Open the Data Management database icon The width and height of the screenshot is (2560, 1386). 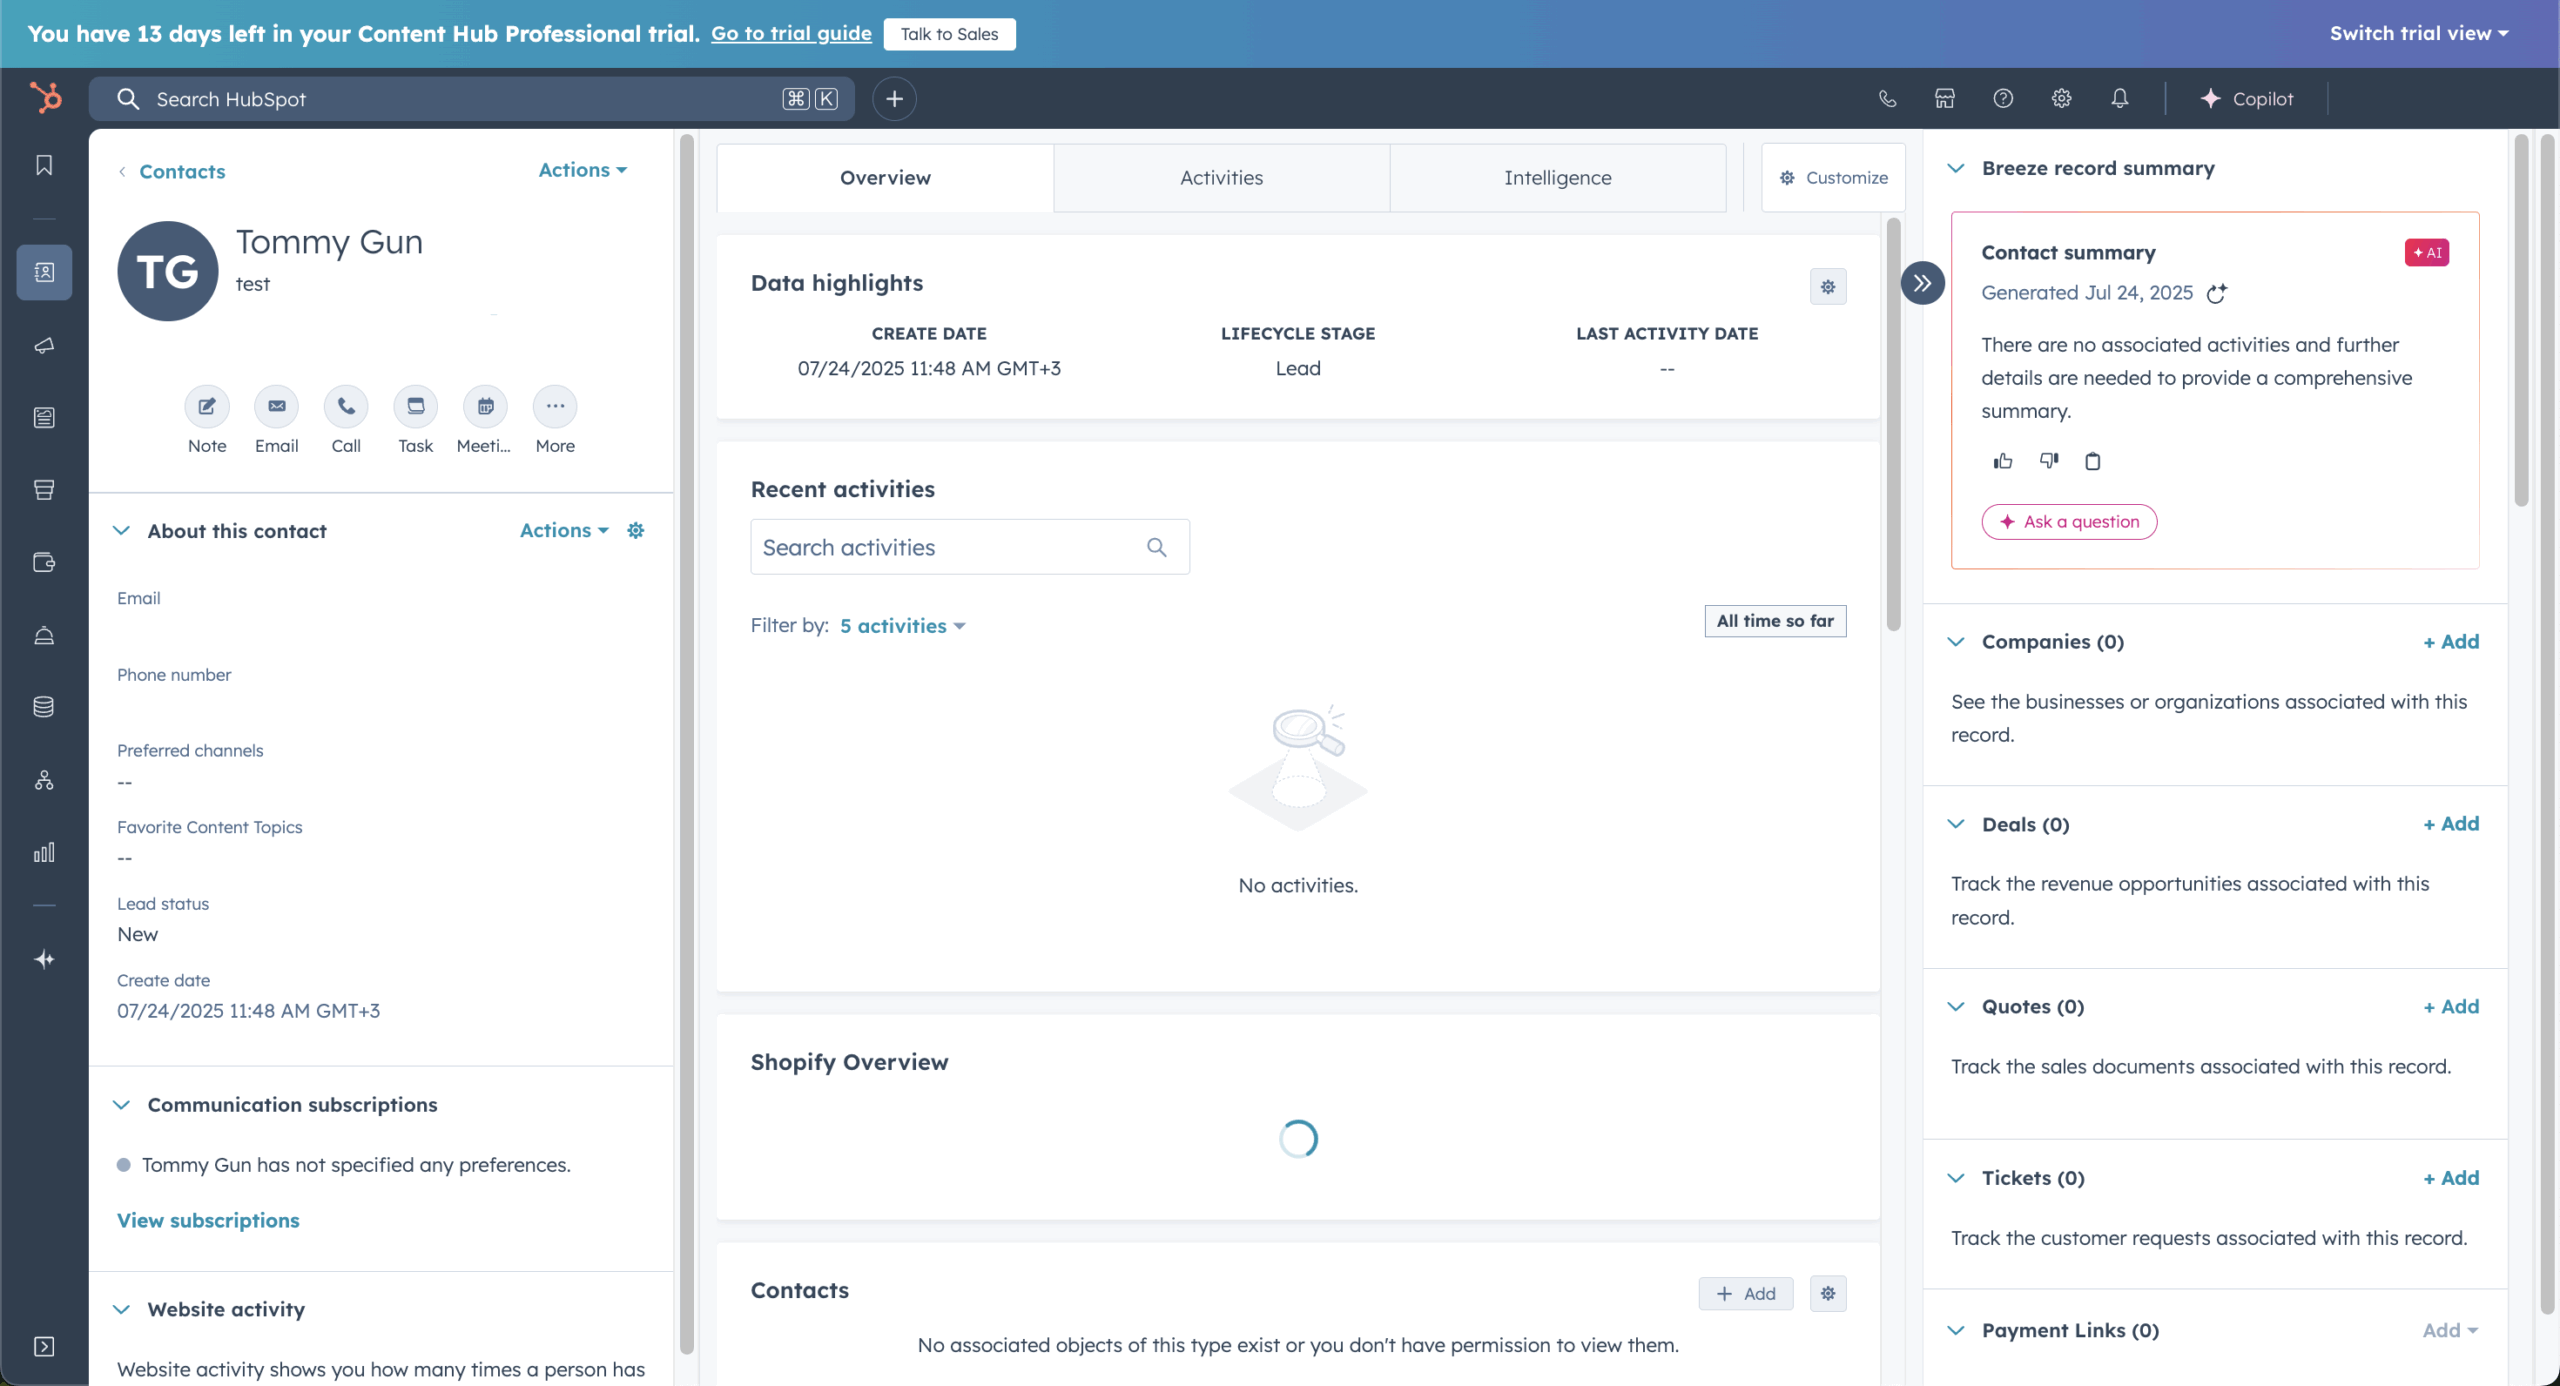click(44, 707)
